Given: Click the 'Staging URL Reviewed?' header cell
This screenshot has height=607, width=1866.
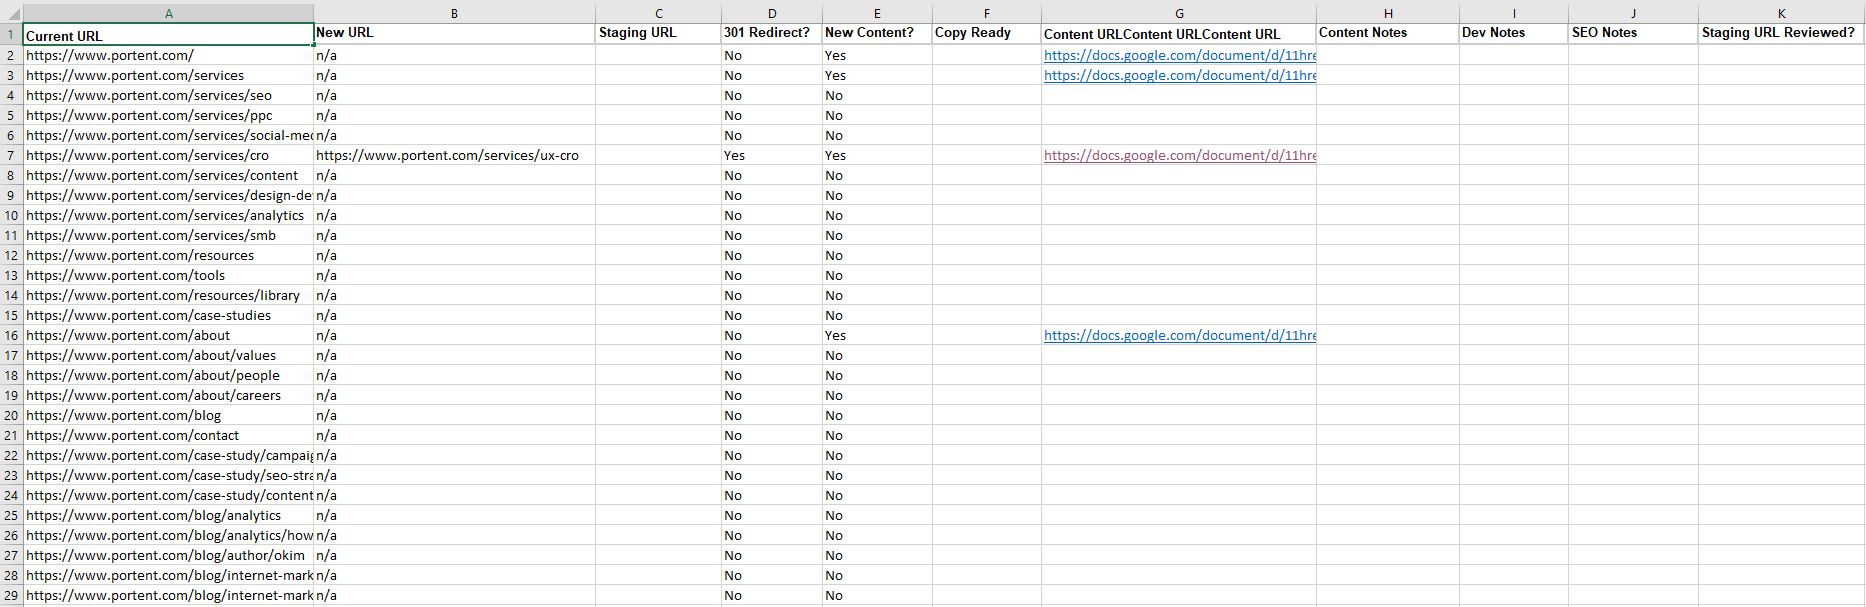Looking at the screenshot, I should [x=1781, y=33].
